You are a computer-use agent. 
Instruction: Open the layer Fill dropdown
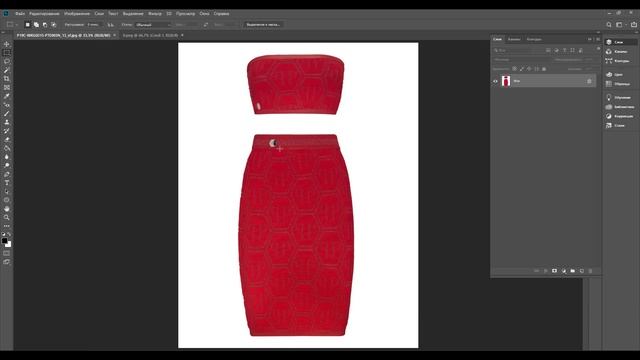tap(588, 69)
